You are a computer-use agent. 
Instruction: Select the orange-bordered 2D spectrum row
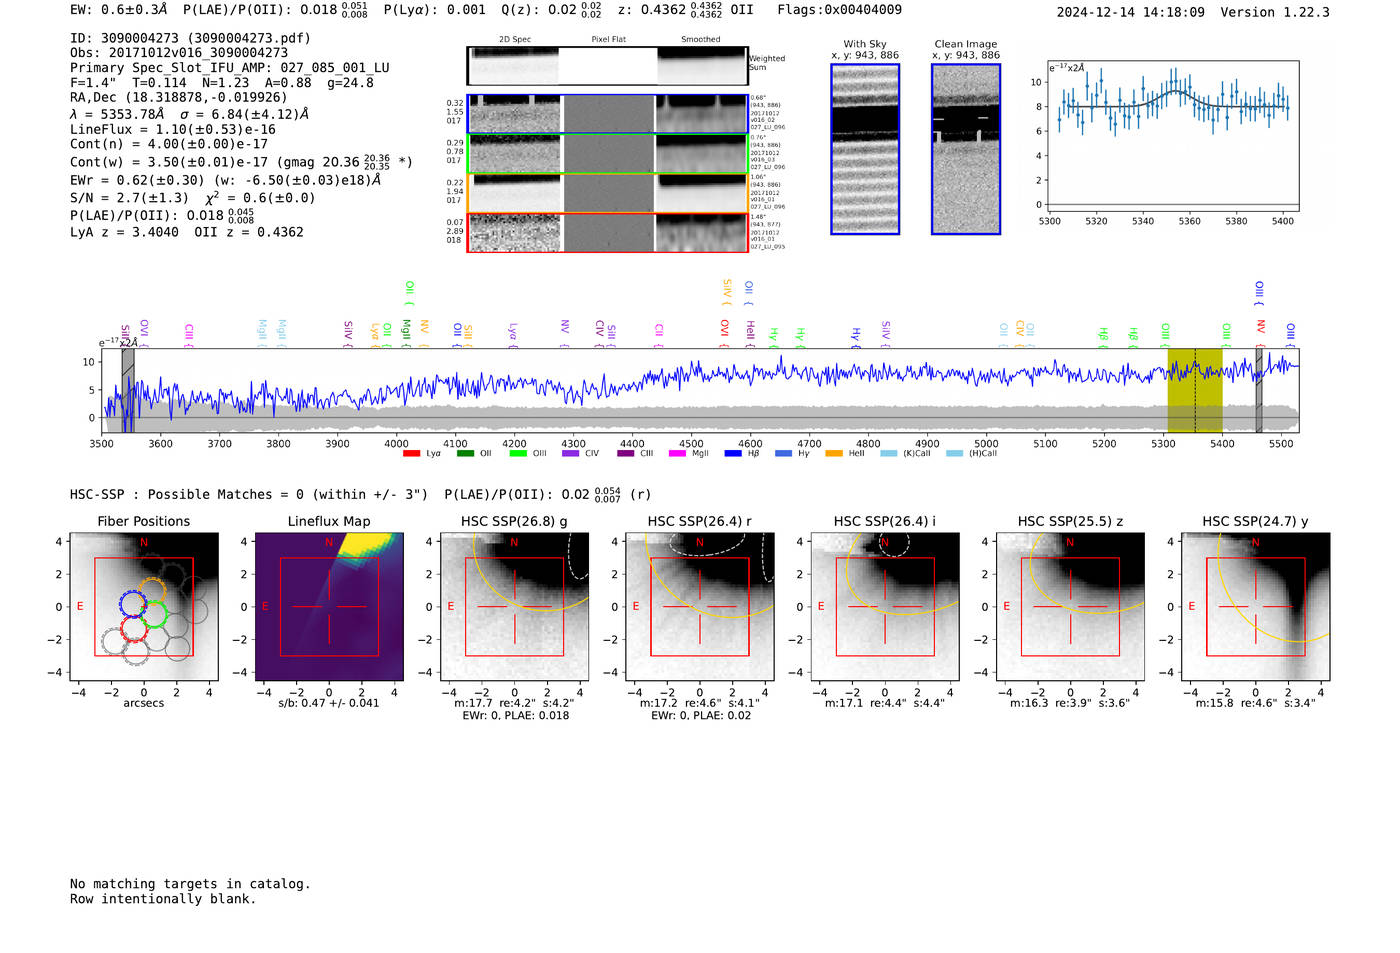coord(607,193)
